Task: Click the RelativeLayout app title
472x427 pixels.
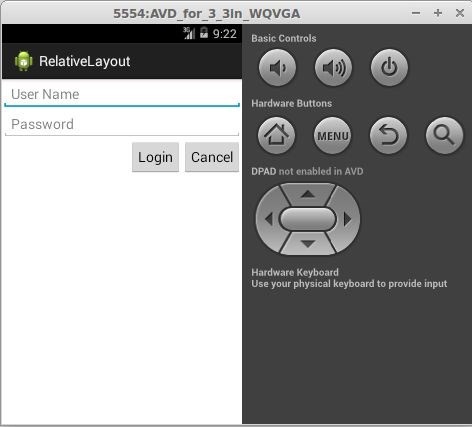Action: 85,61
